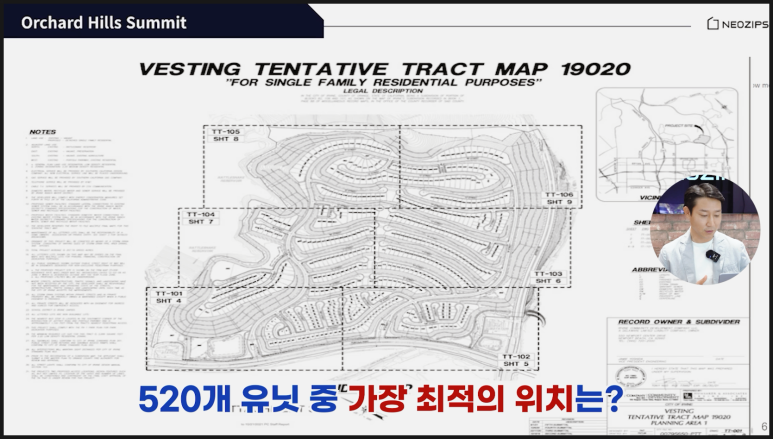Viewport: 773px width, 439px height.
Task: Click the 'NOTES' heading on the left
Action: (42, 132)
